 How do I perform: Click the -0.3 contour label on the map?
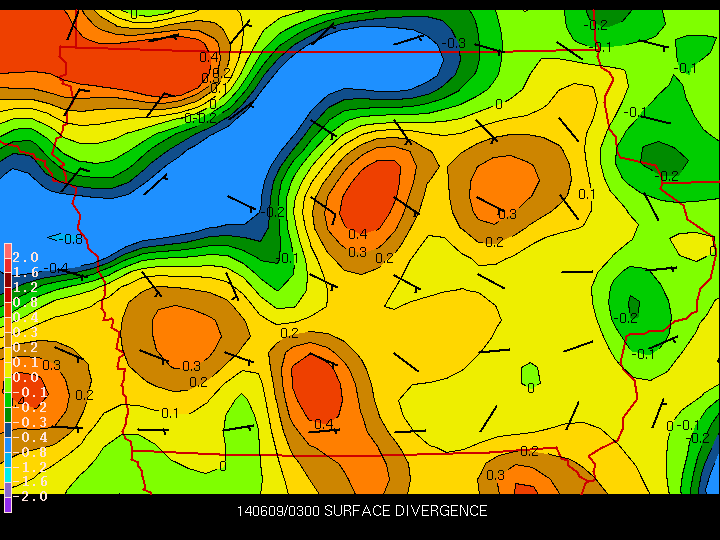[454, 43]
